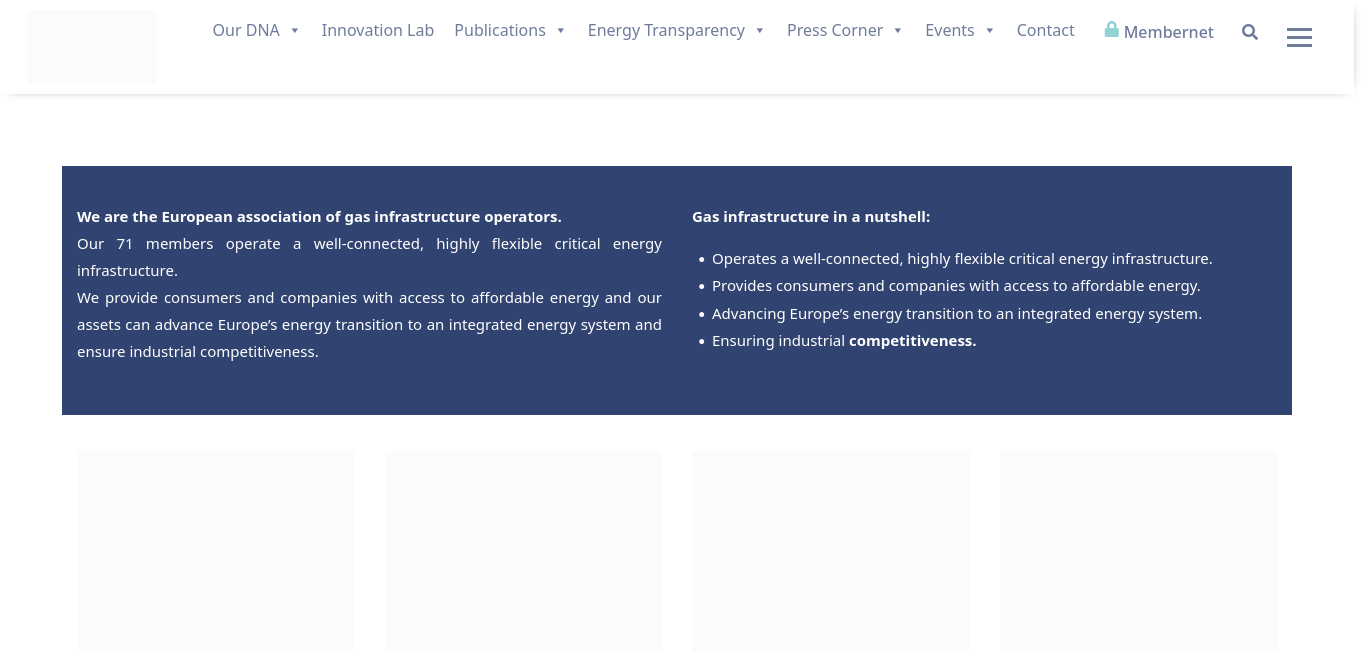Viewport: 1366px width, 651px height.
Task: Expand the Our DNA dropdown arrow
Action: [295, 31]
